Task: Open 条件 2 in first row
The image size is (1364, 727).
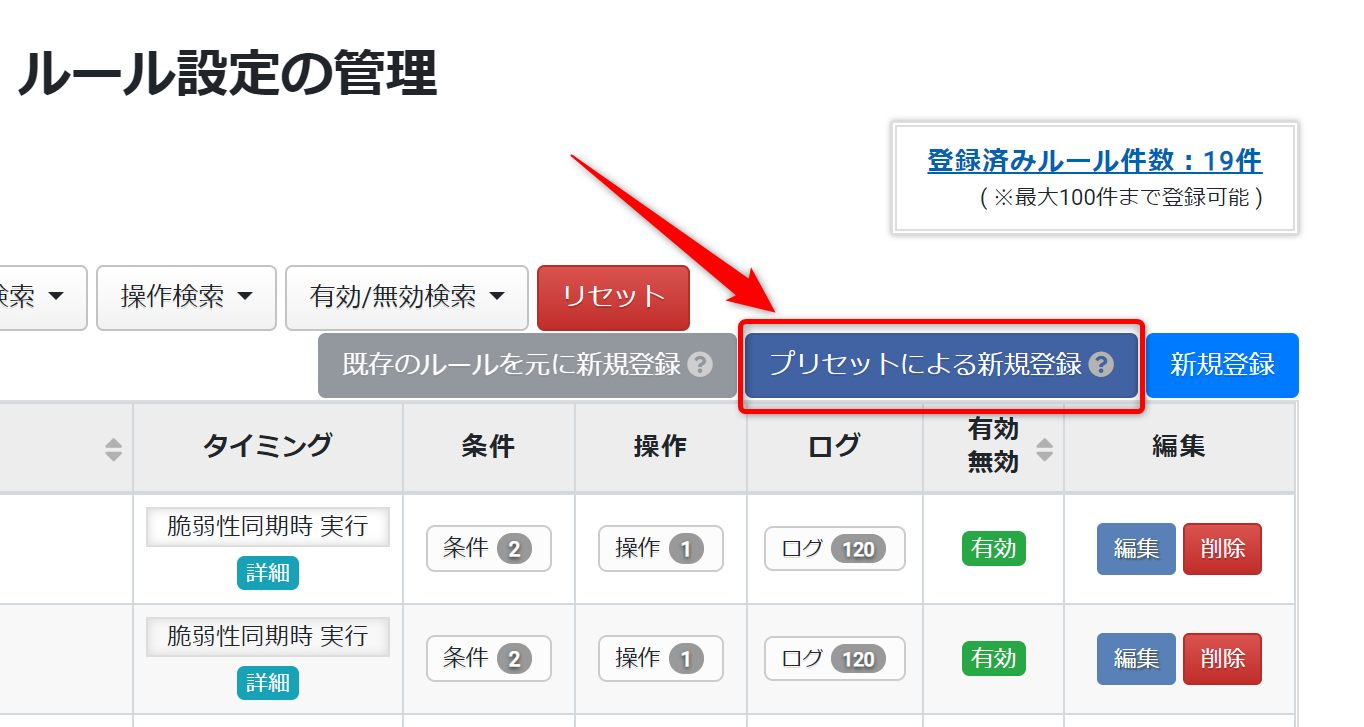Action: click(x=489, y=548)
